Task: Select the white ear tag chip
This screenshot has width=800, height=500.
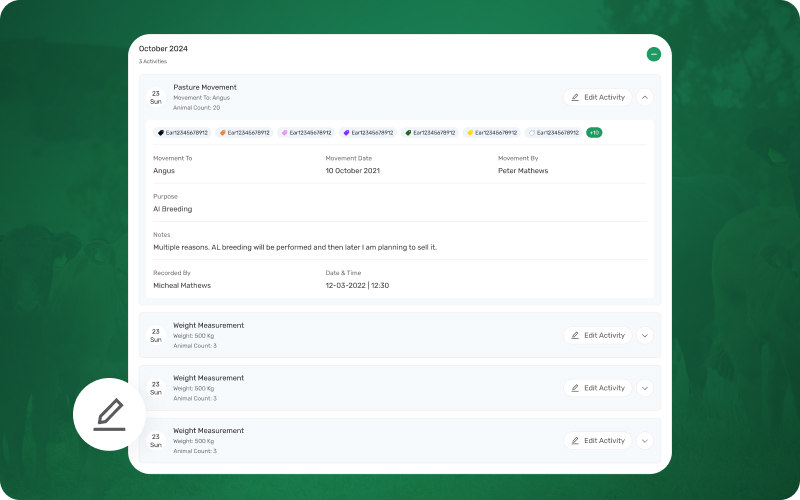Action: [x=554, y=132]
